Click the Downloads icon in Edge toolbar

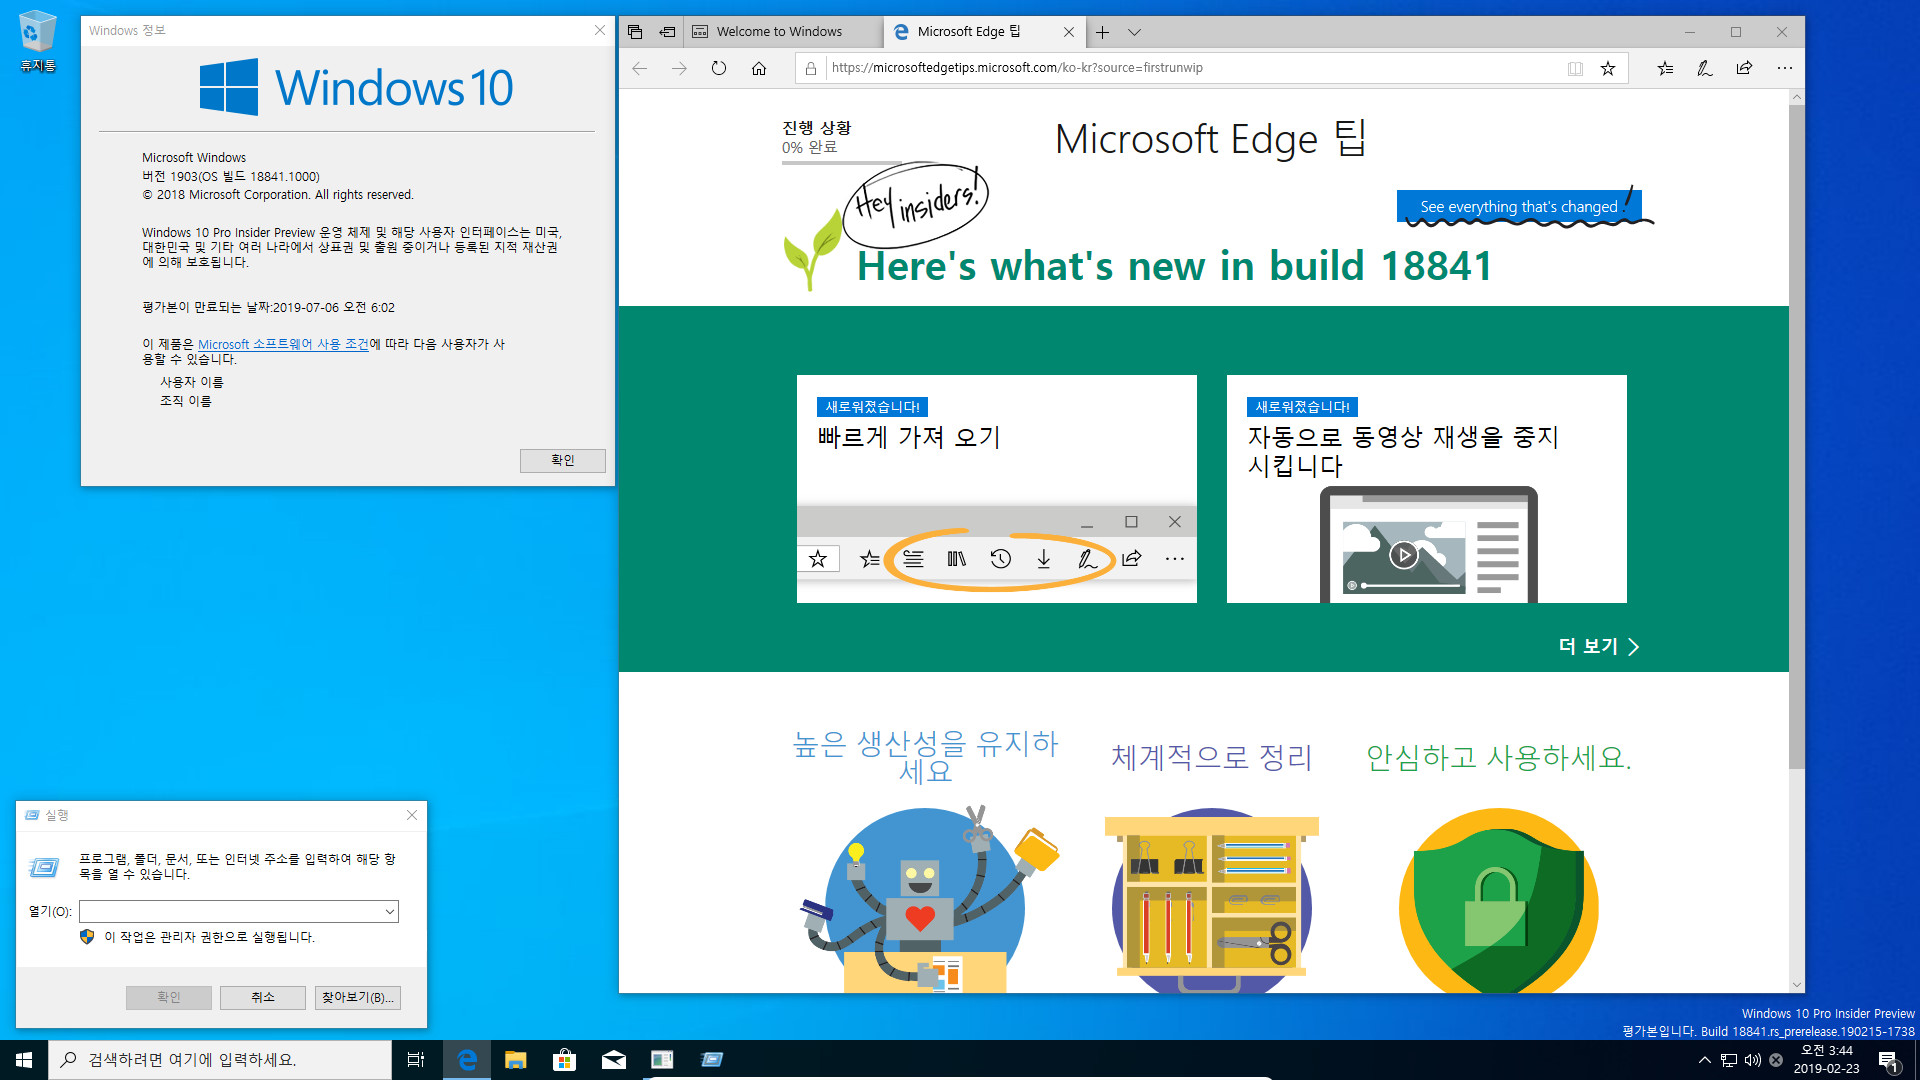click(1043, 558)
